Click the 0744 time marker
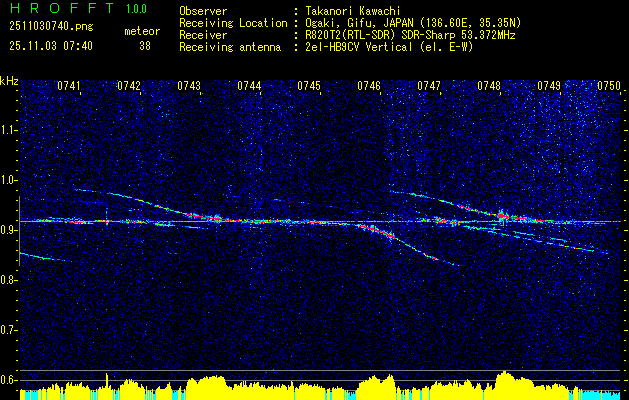 pos(249,86)
